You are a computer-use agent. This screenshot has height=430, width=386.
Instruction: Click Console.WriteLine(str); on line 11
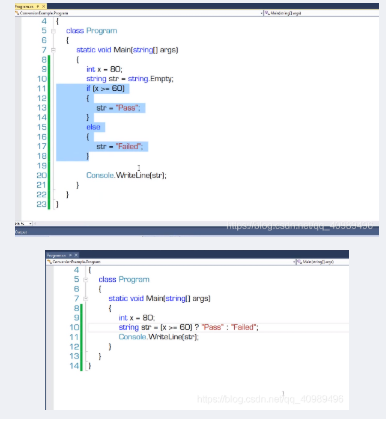pos(159,337)
